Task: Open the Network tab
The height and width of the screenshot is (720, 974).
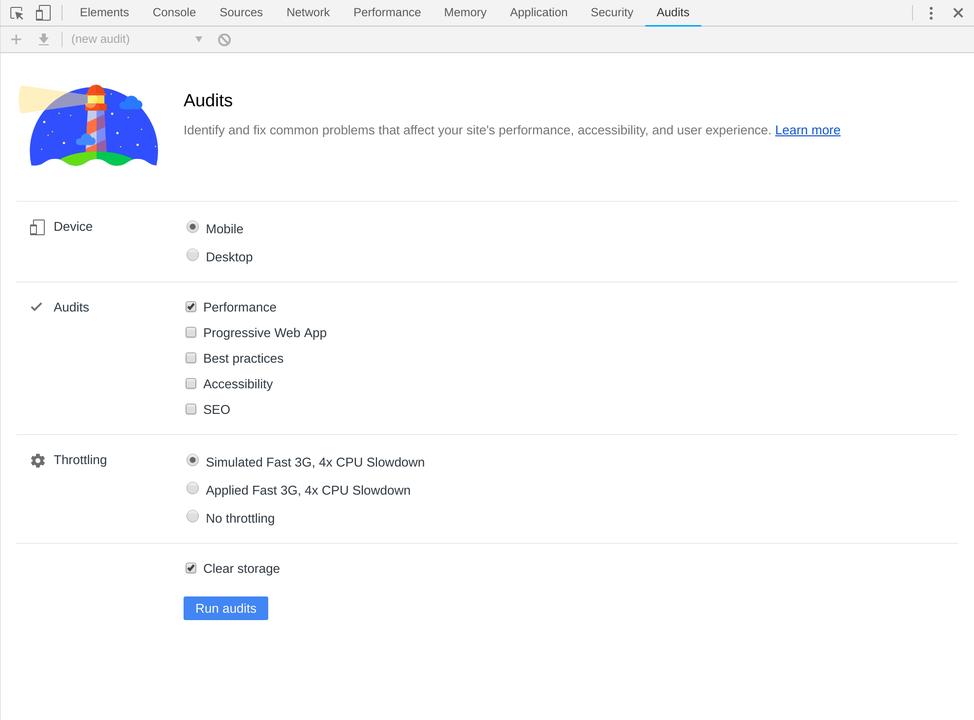Action: click(x=308, y=12)
